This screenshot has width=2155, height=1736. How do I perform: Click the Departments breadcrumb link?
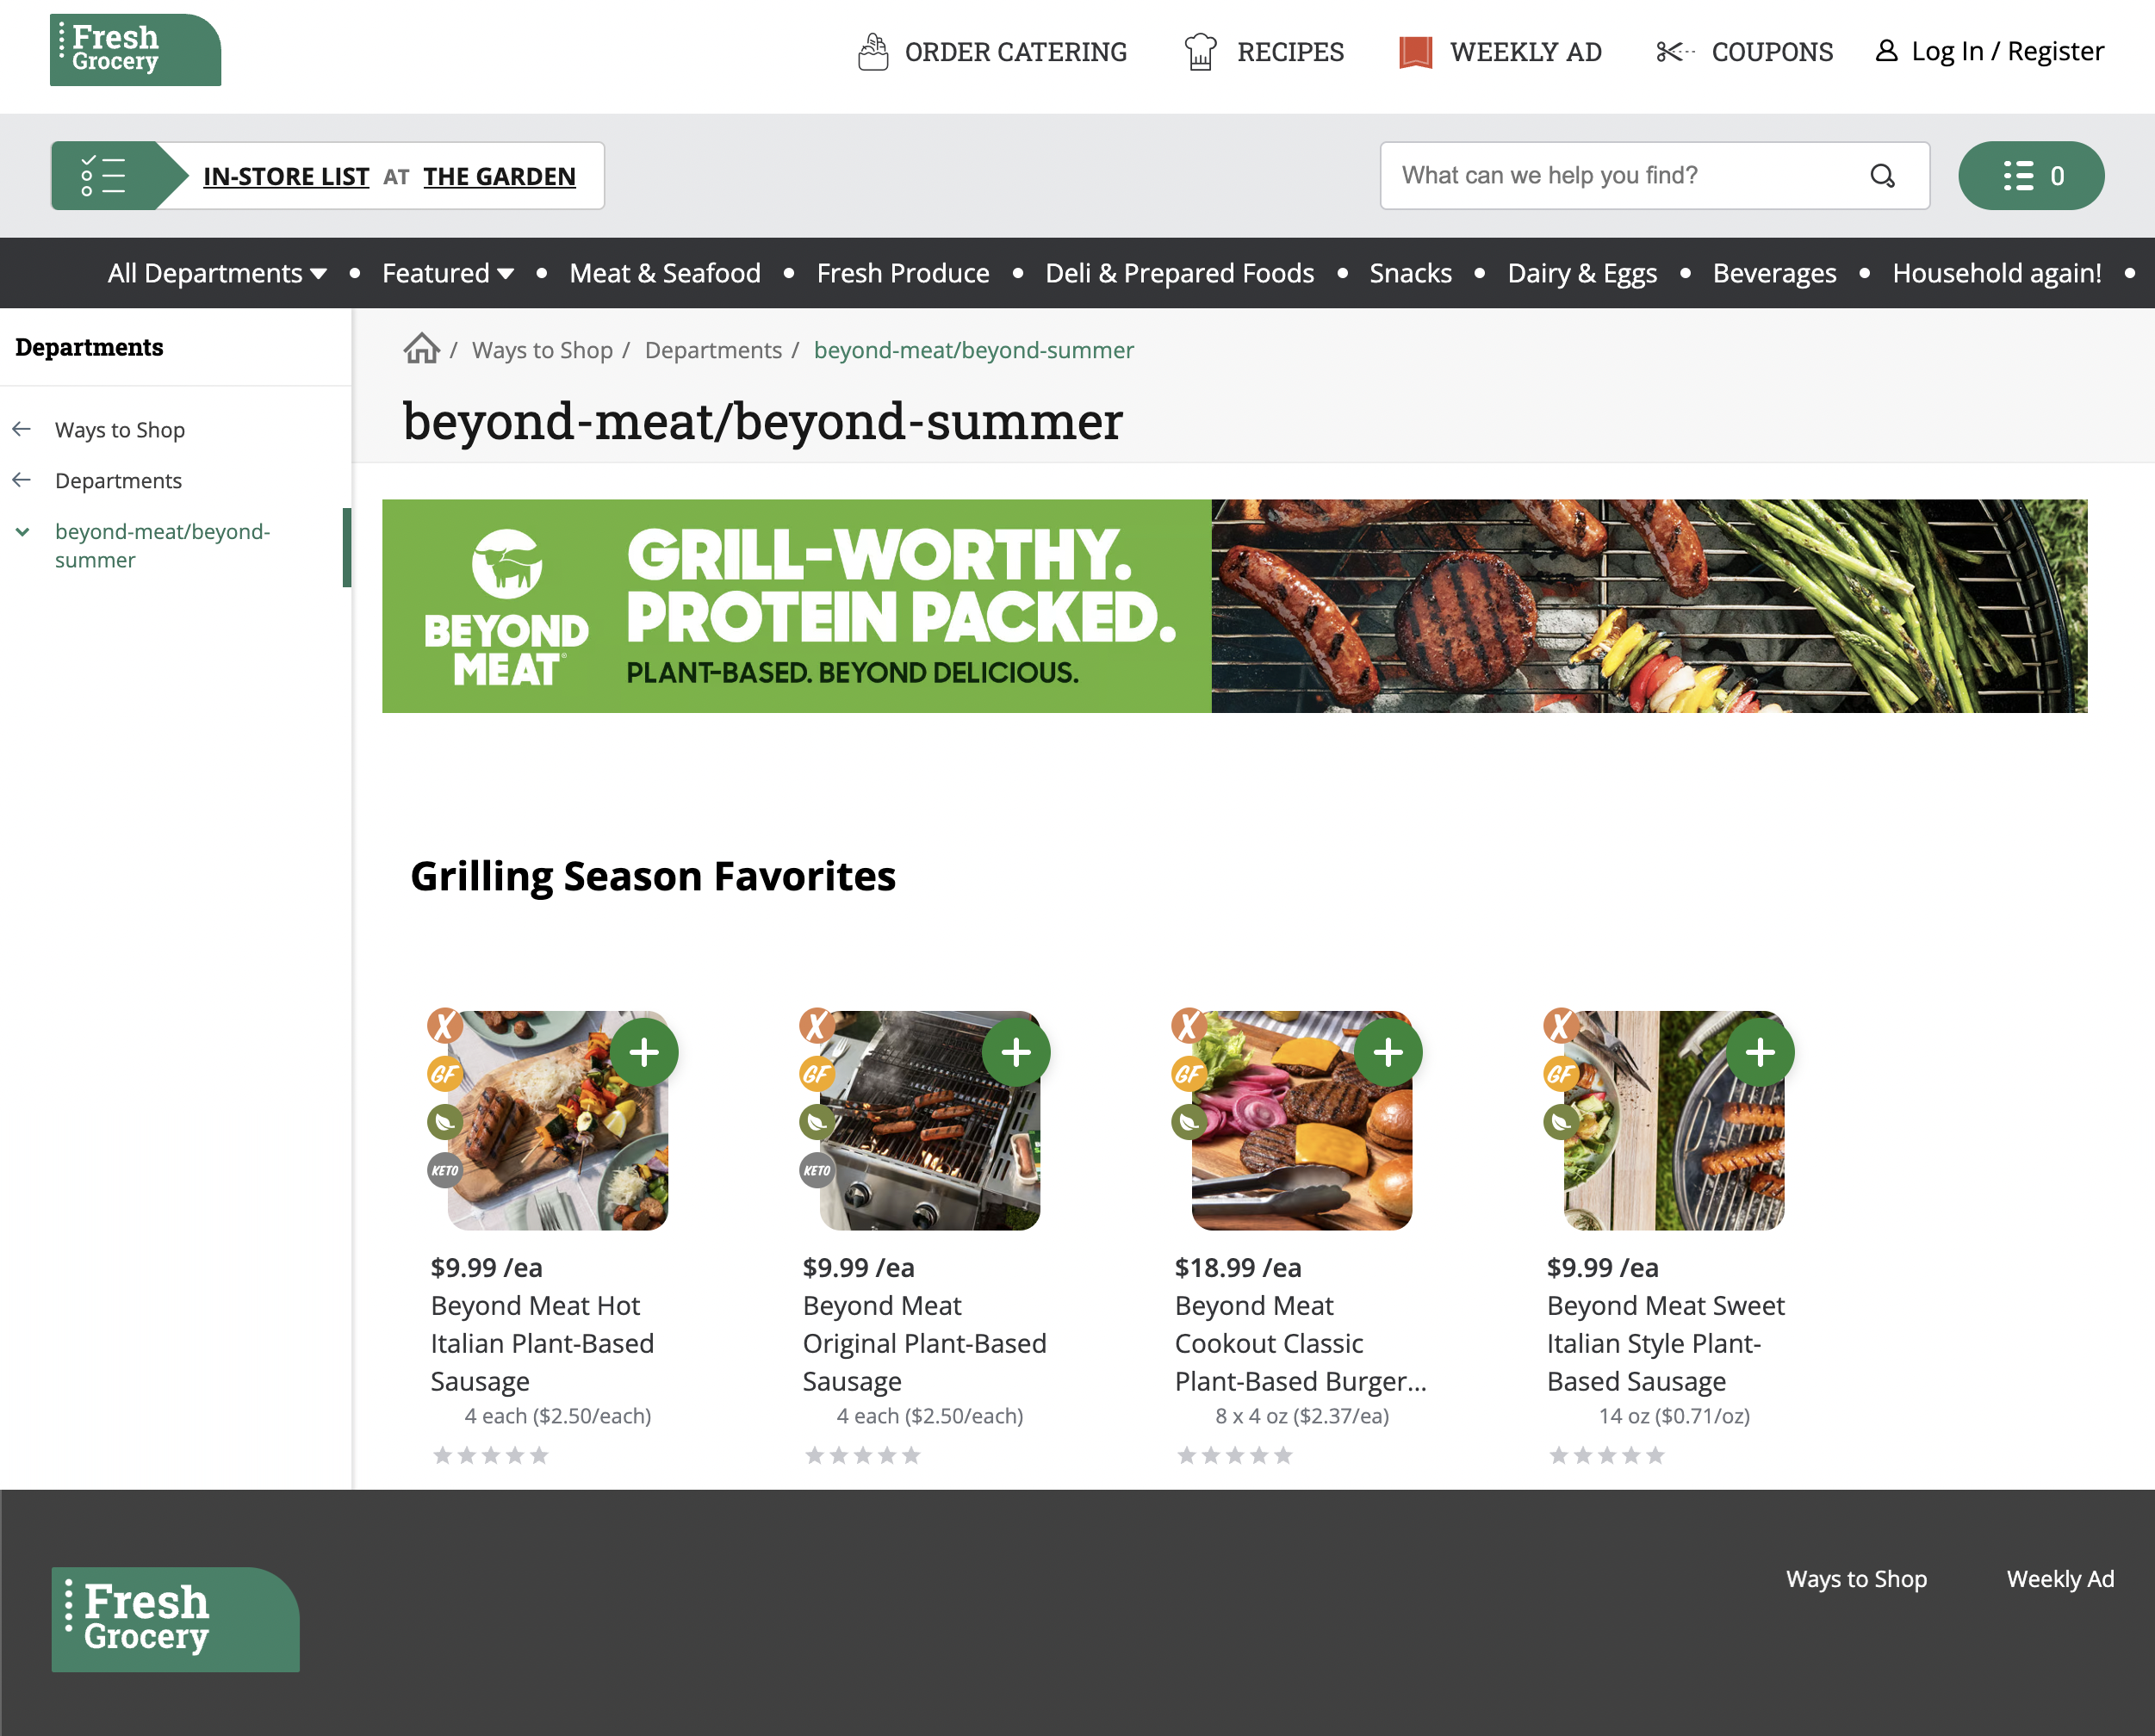(x=712, y=349)
